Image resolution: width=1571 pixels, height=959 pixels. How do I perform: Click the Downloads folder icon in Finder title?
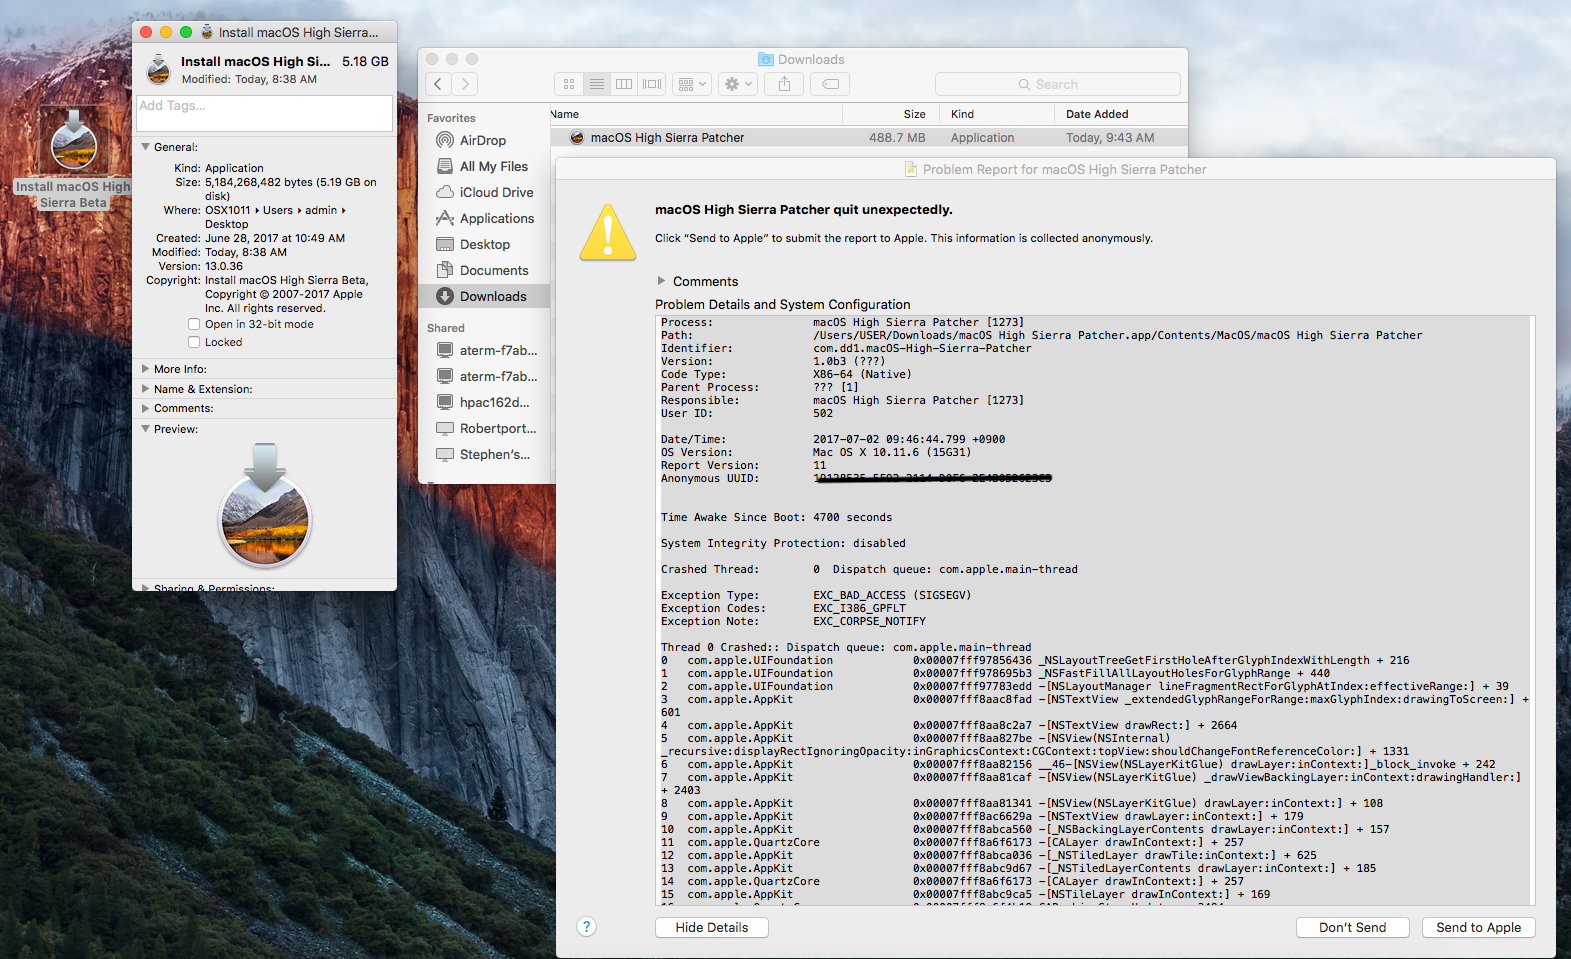tap(766, 59)
